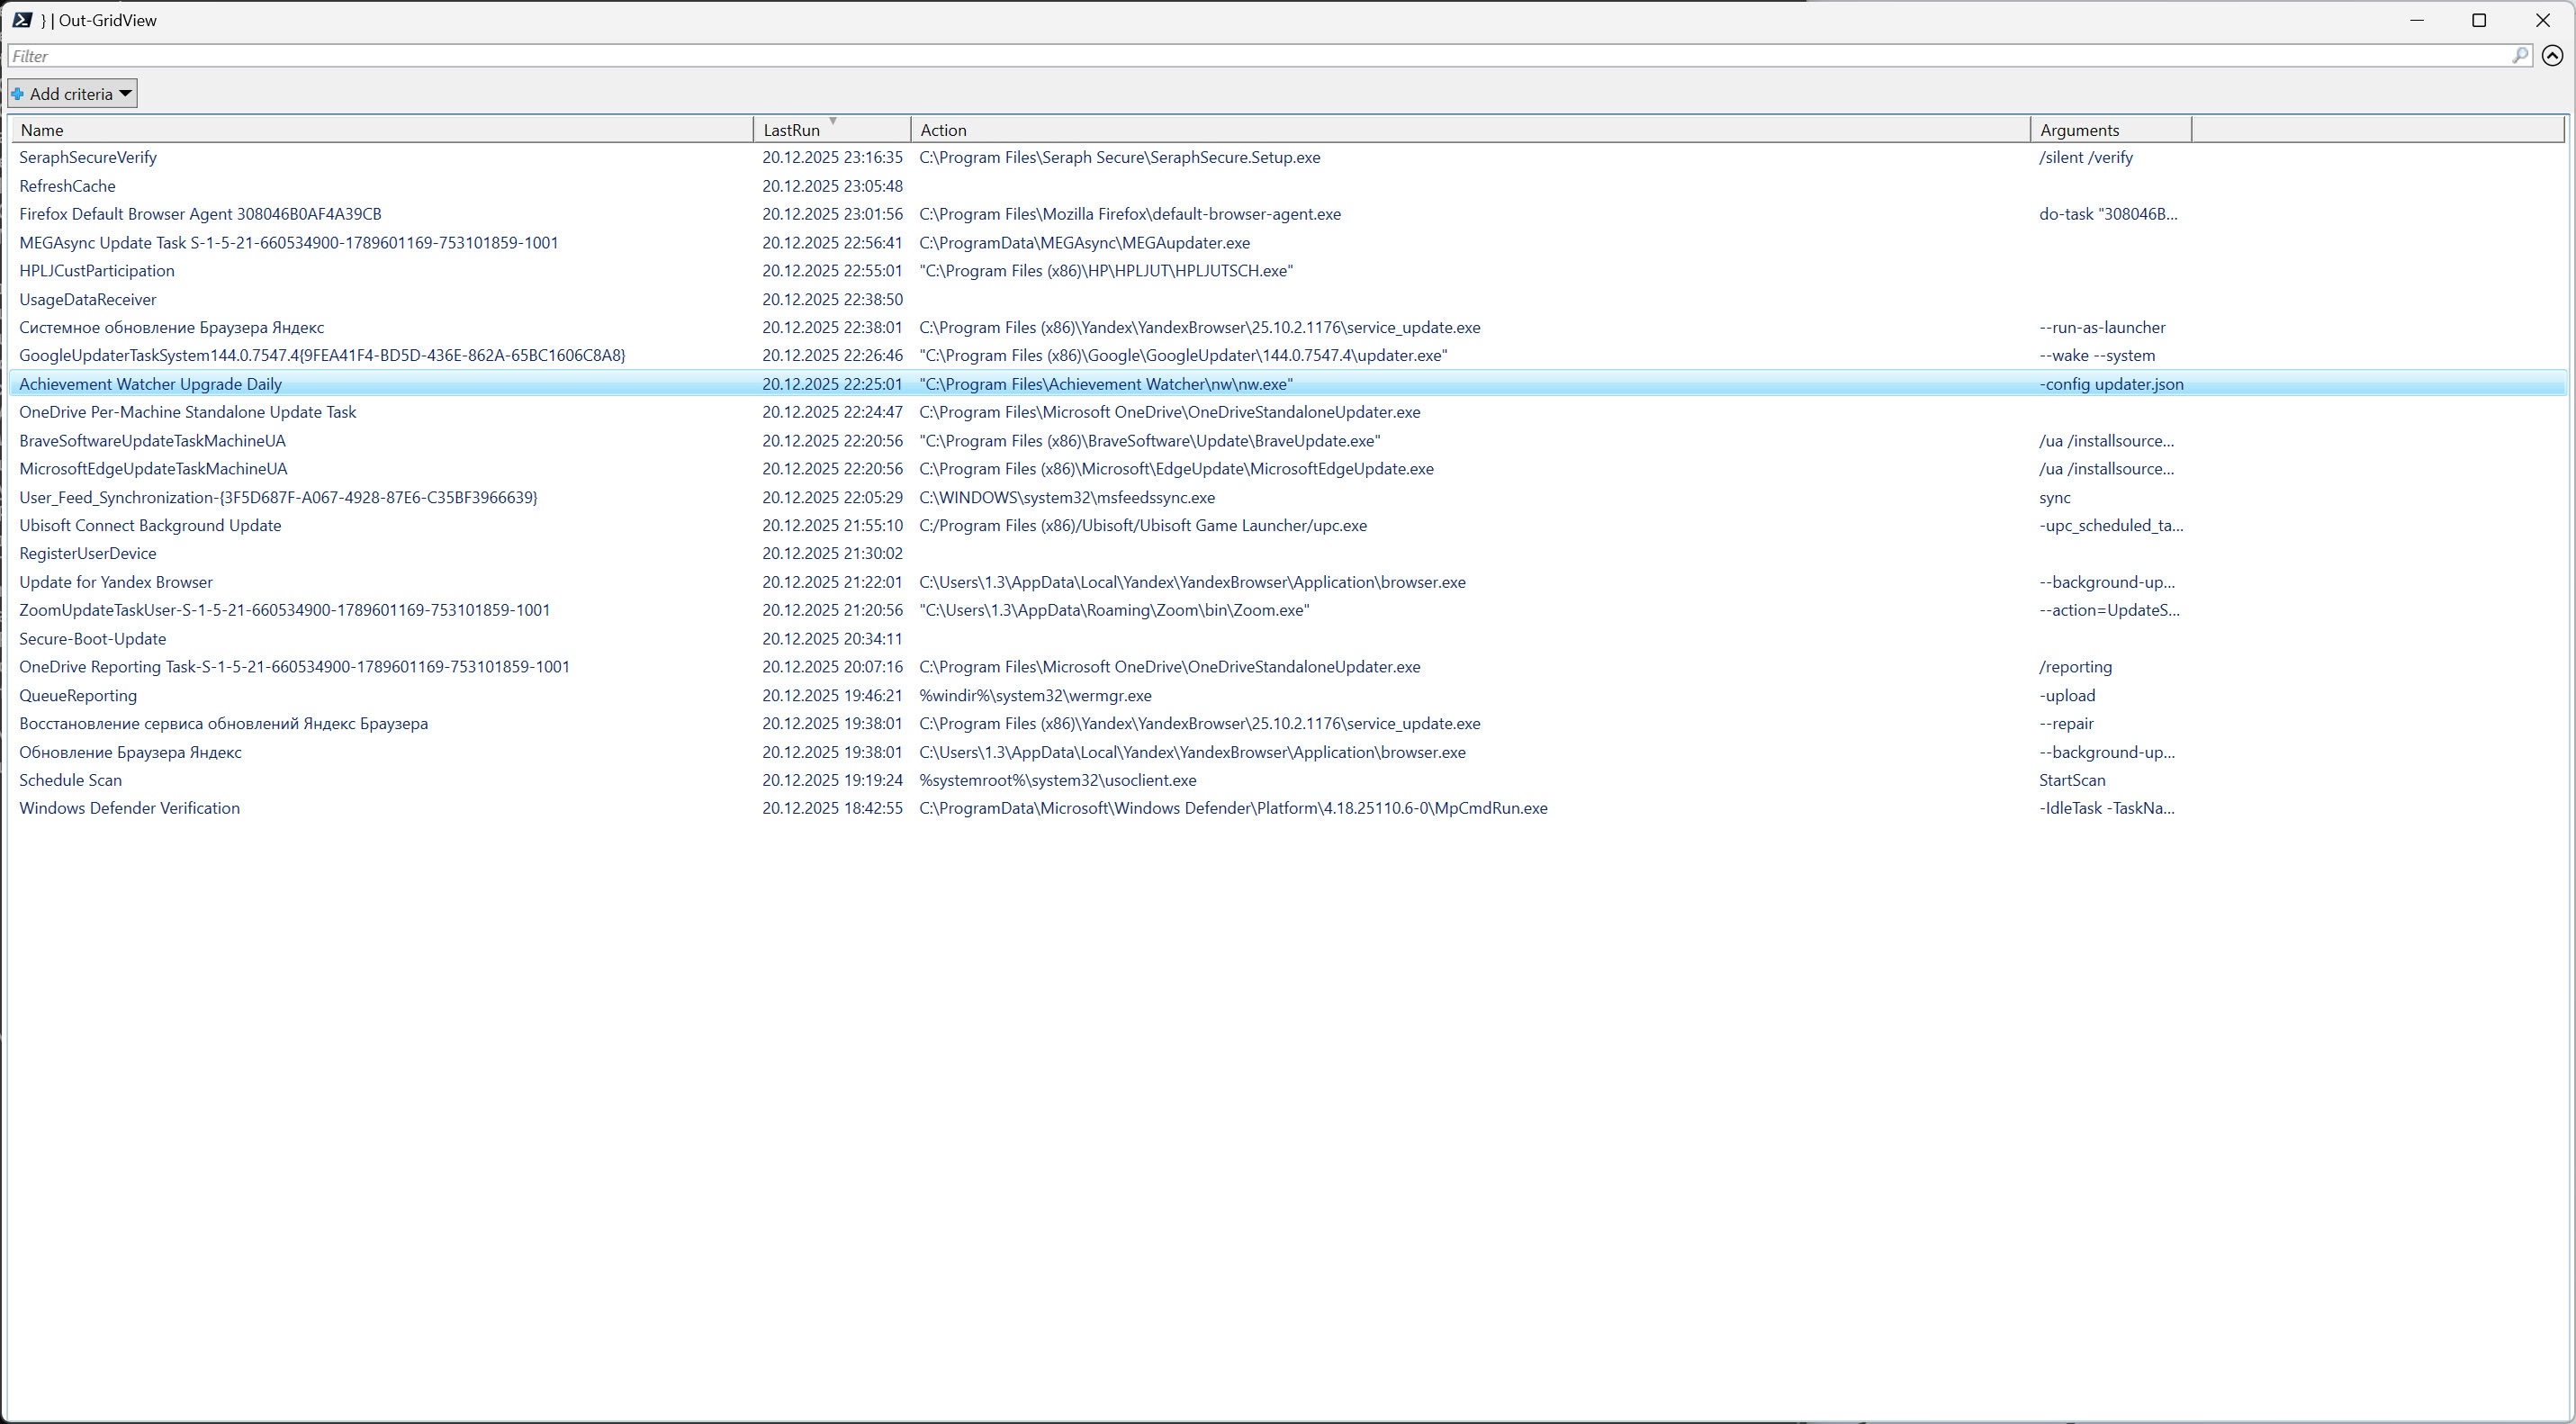Click the magnifier search icon in filter bar
Viewport: 2576px width, 1424px height.
click(x=2519, y=56)
